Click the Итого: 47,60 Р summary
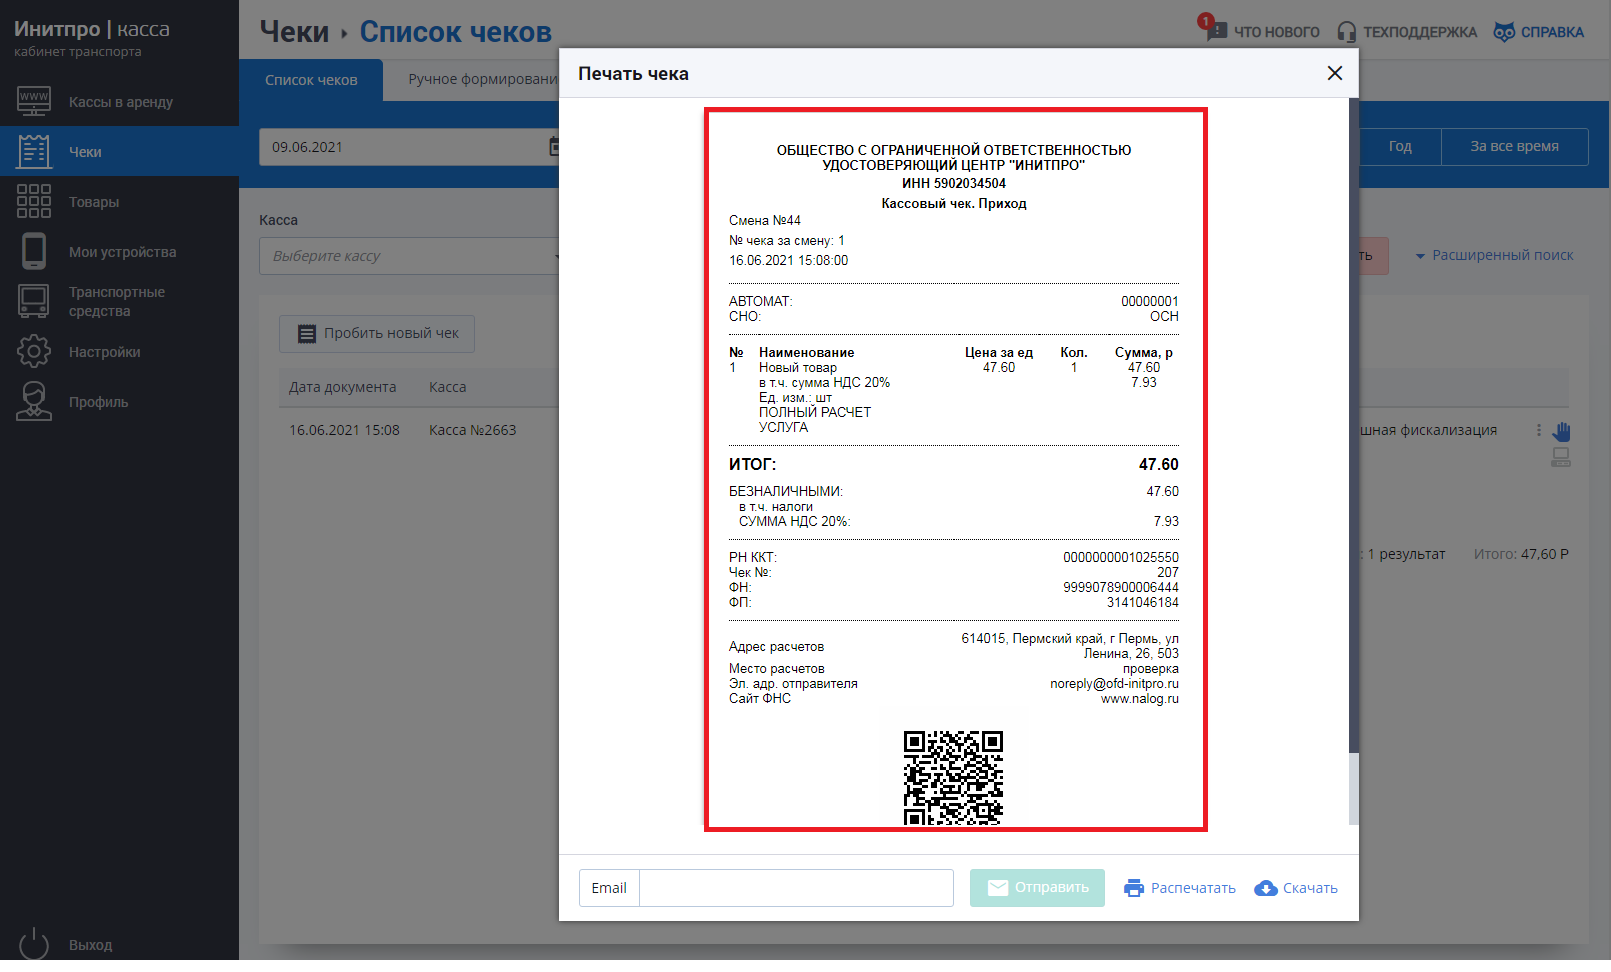Viewport: 1611px width, 972px height. click(x=1520, y=554)
